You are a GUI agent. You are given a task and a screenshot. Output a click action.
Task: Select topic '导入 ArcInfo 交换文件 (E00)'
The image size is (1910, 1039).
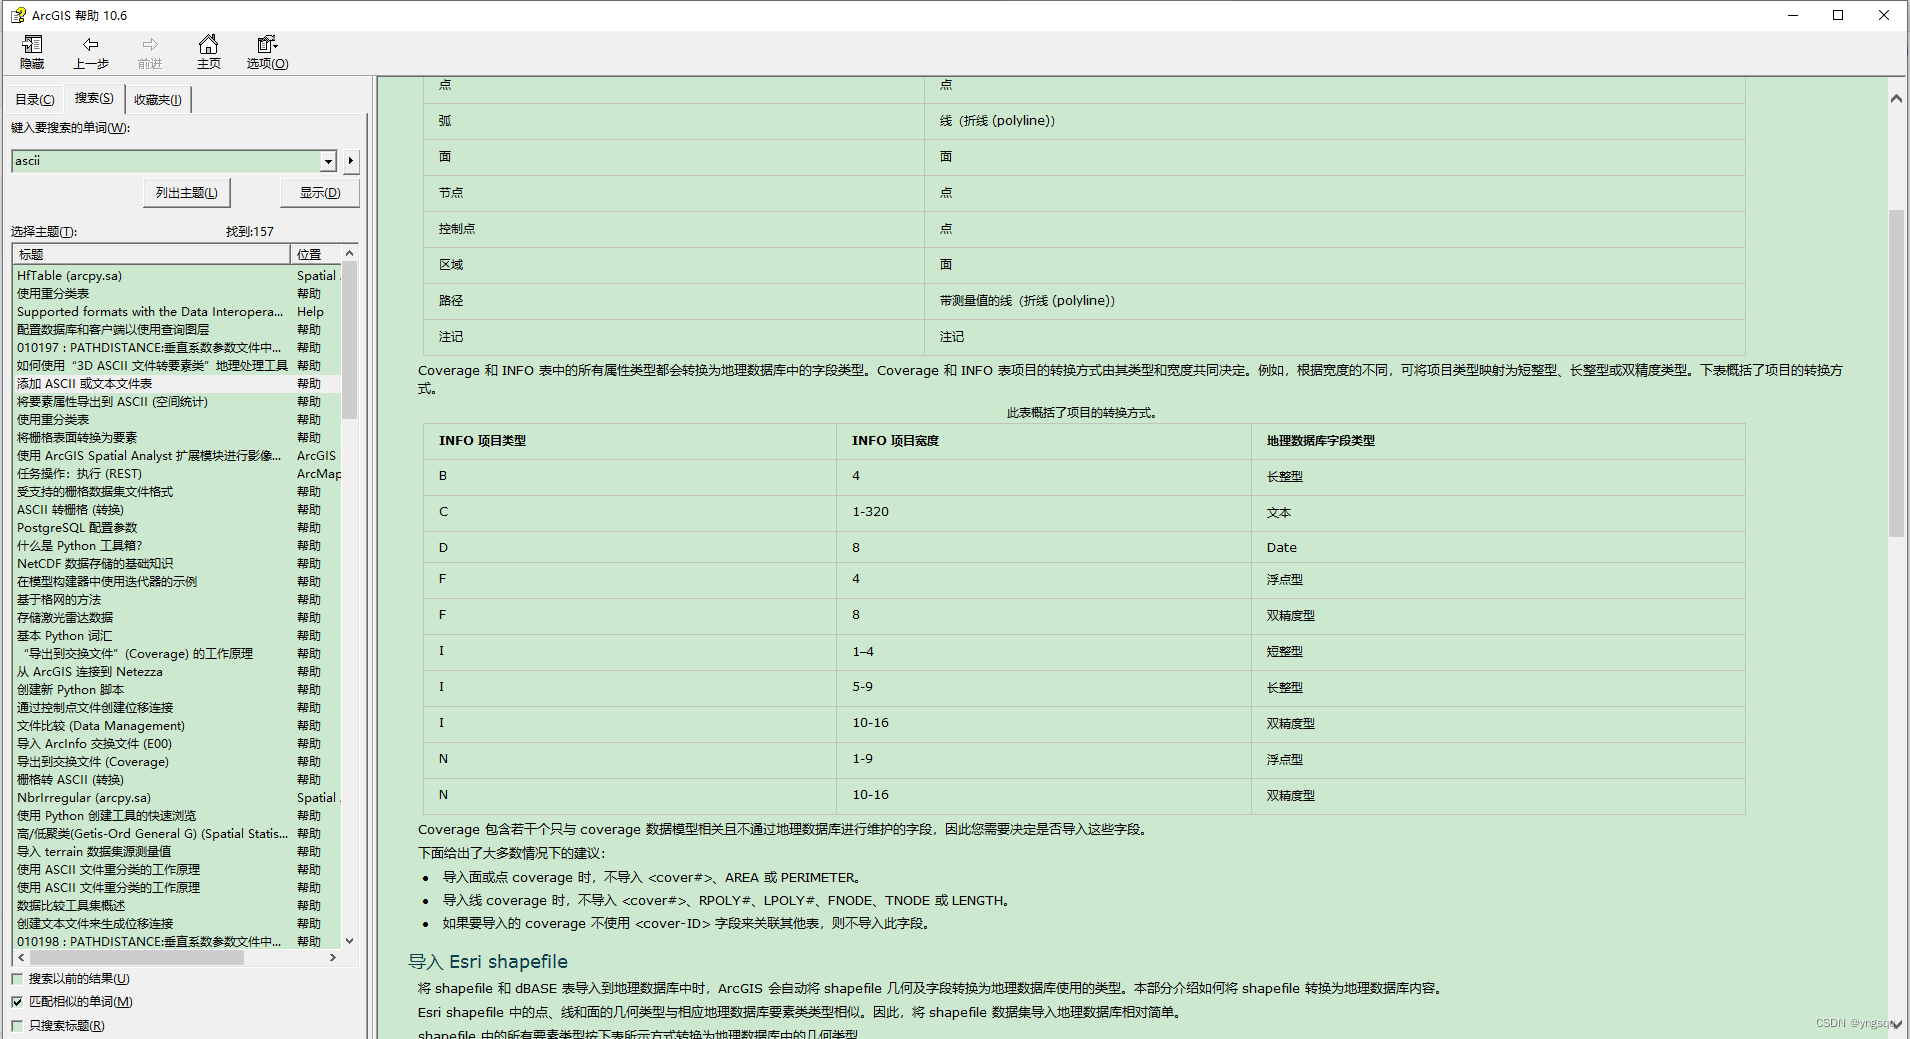(x=94, y=744)
